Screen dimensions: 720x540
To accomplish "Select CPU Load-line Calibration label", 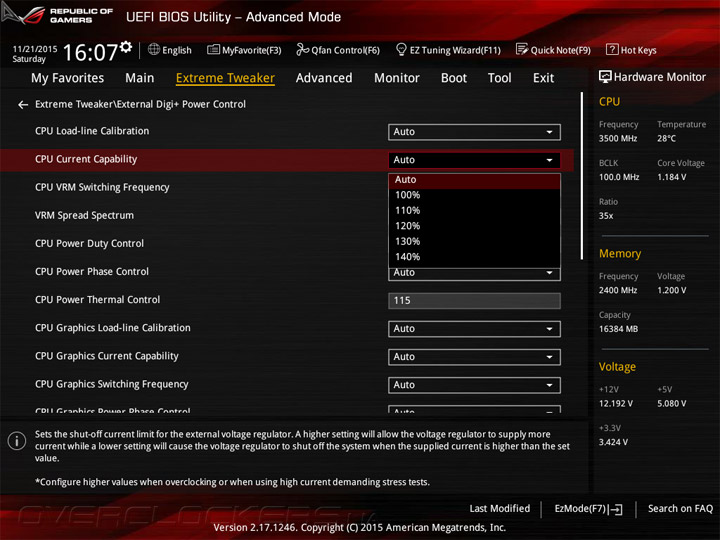I will point(92,131).
